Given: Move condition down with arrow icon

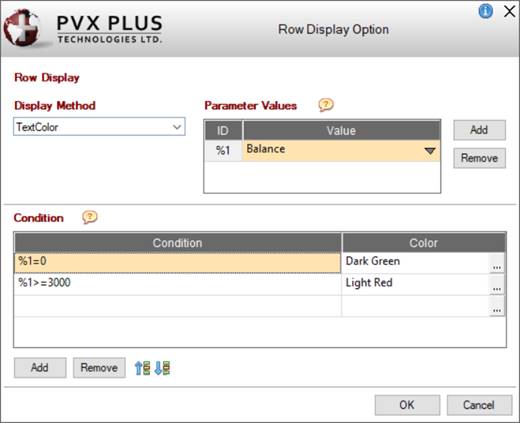Looking at the screenshot, I should (x=162, y=368).
